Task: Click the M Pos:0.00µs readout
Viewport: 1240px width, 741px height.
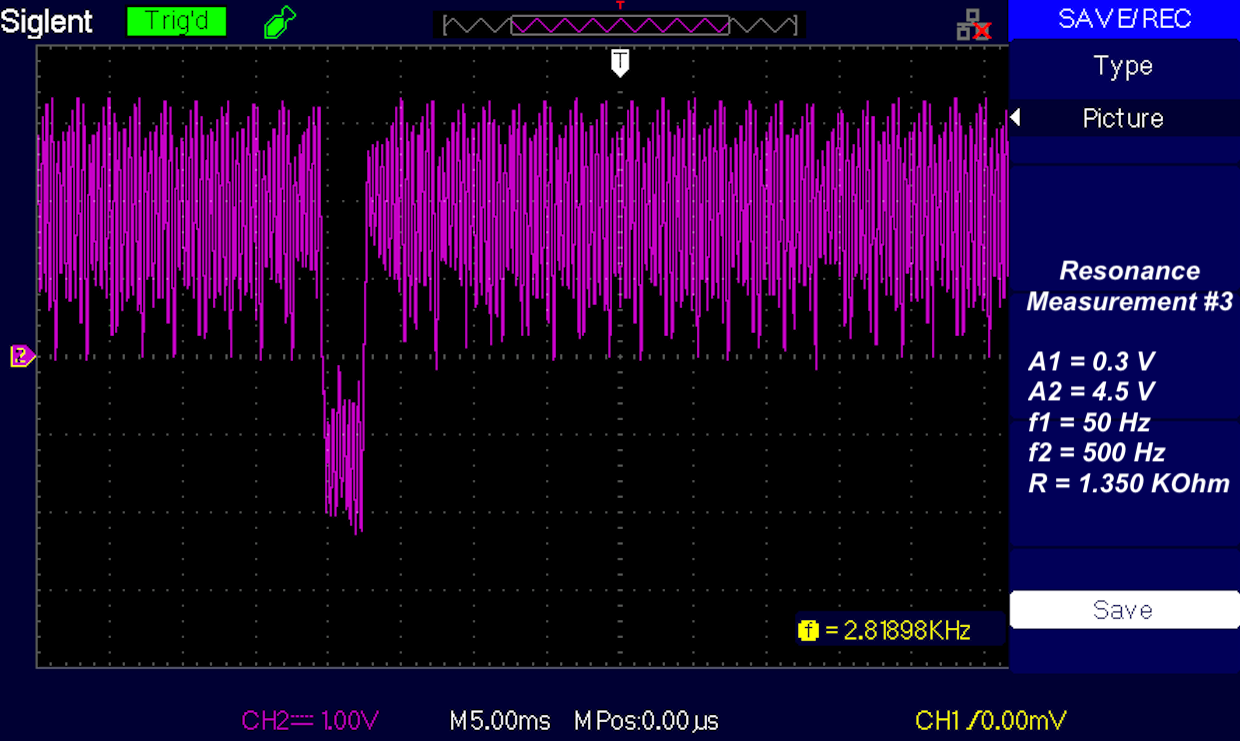Action: click(646, 720)
